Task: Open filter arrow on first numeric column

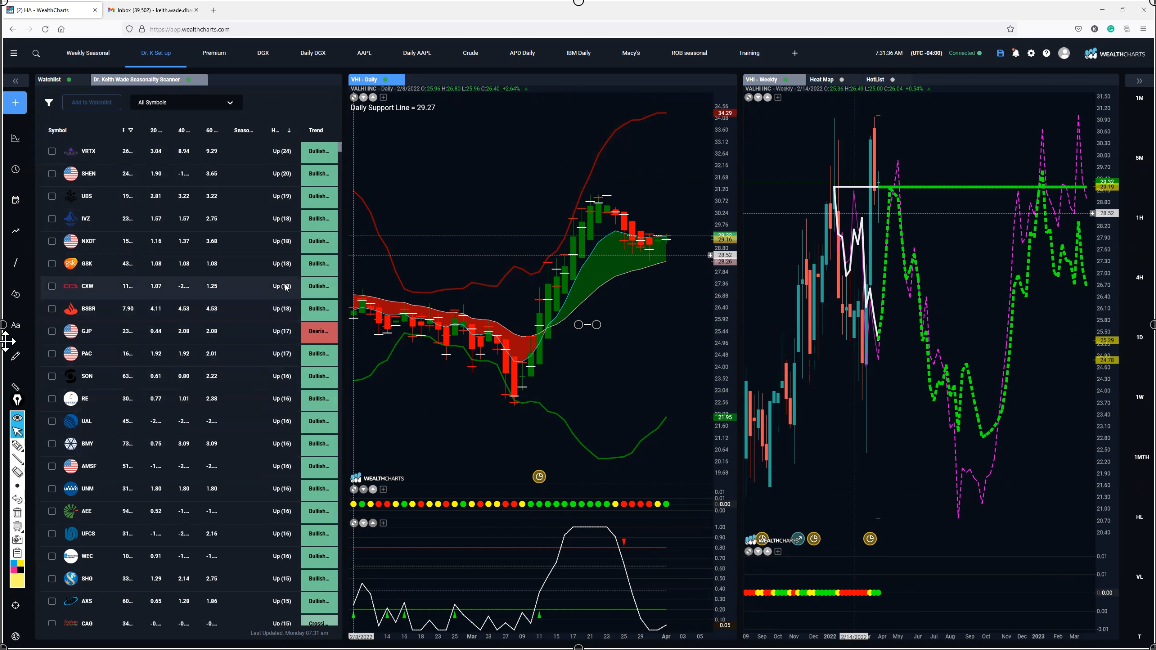Action: (130, 130)
